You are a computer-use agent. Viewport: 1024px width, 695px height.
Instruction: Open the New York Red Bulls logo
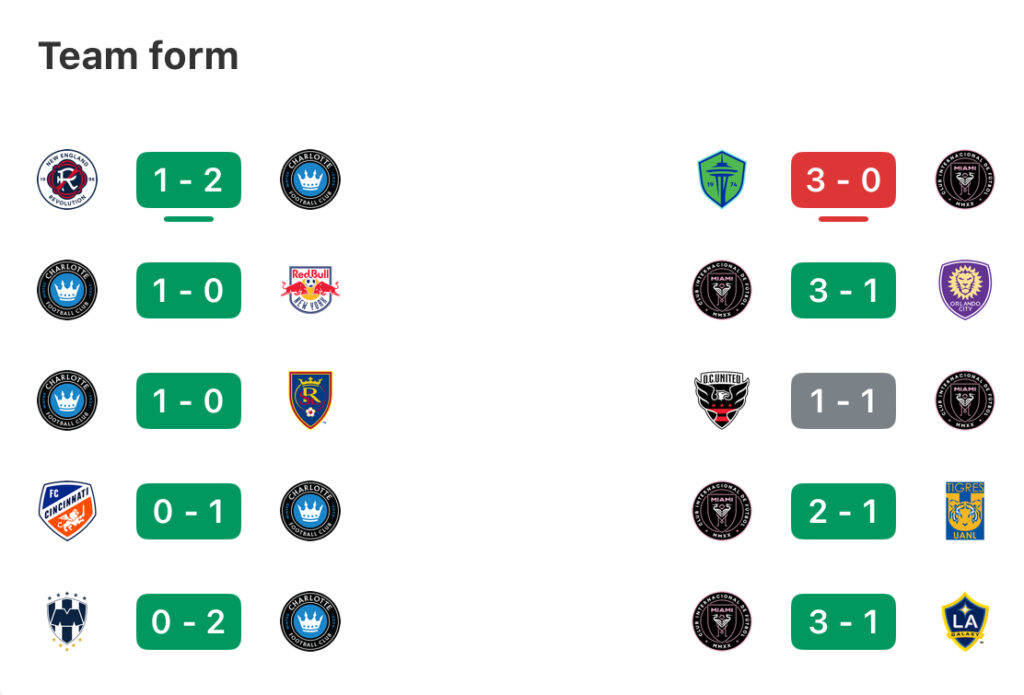tap(310, 290)
